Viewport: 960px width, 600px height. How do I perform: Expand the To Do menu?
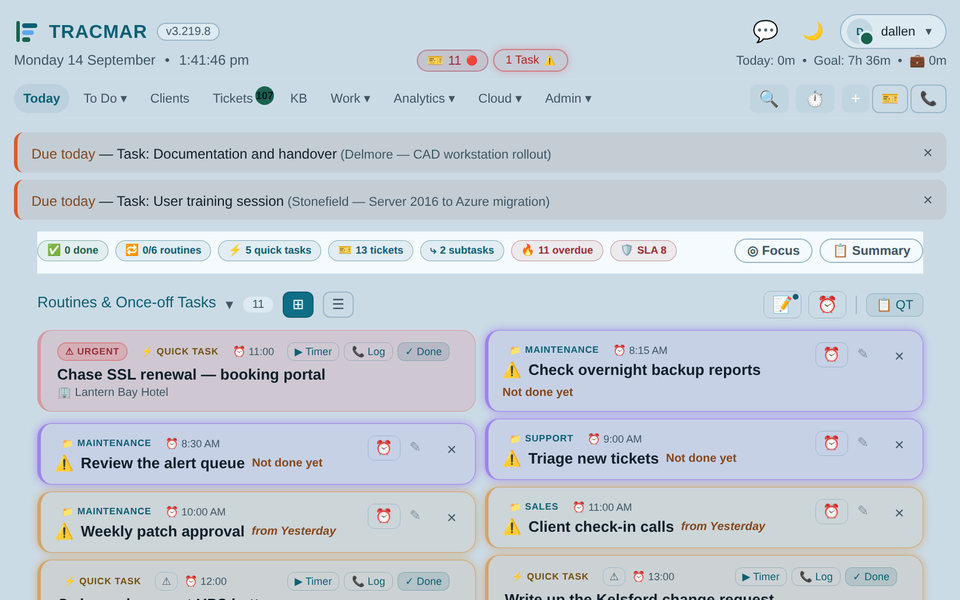click(x=105, y=99)
